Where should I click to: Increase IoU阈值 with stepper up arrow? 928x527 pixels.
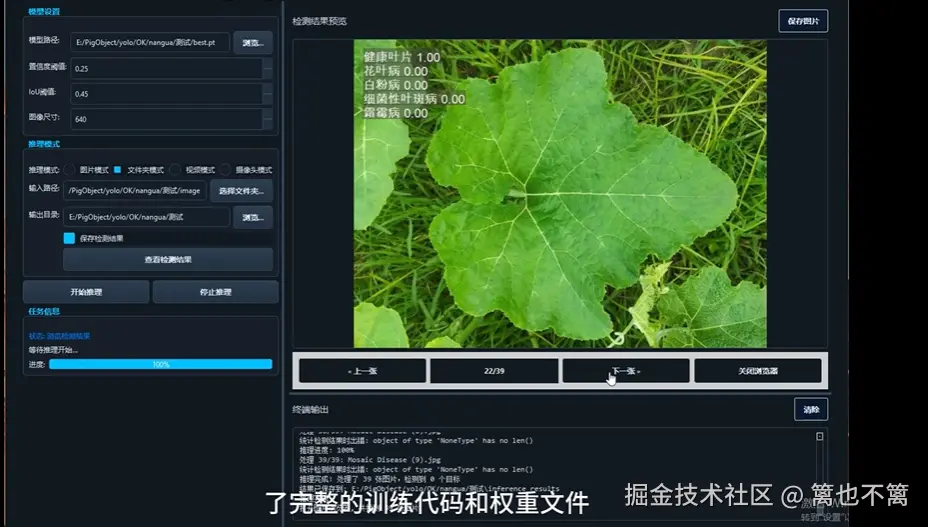[268, 89]
